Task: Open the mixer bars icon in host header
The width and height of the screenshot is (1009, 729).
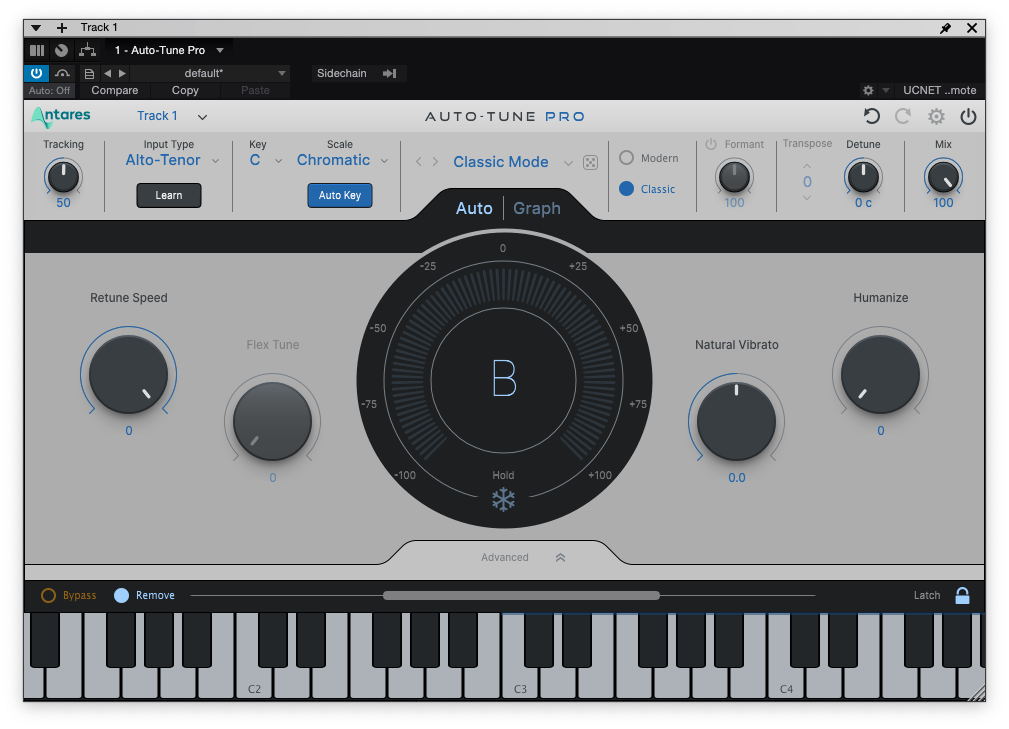Action: click(37, 50)
